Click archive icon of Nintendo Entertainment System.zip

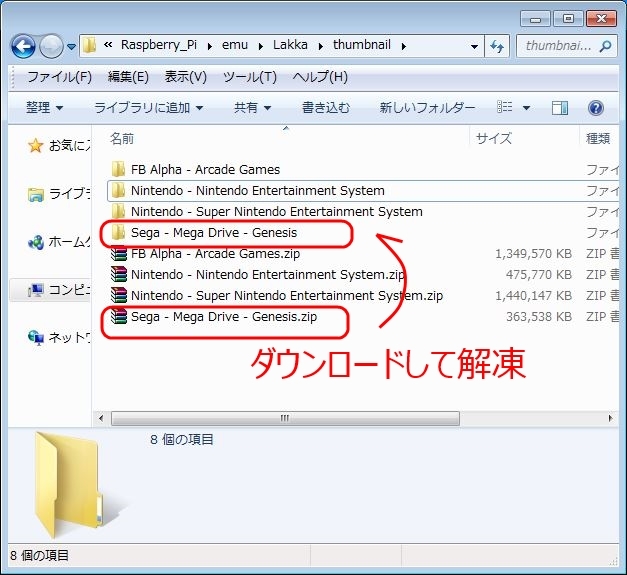[119, 275]
